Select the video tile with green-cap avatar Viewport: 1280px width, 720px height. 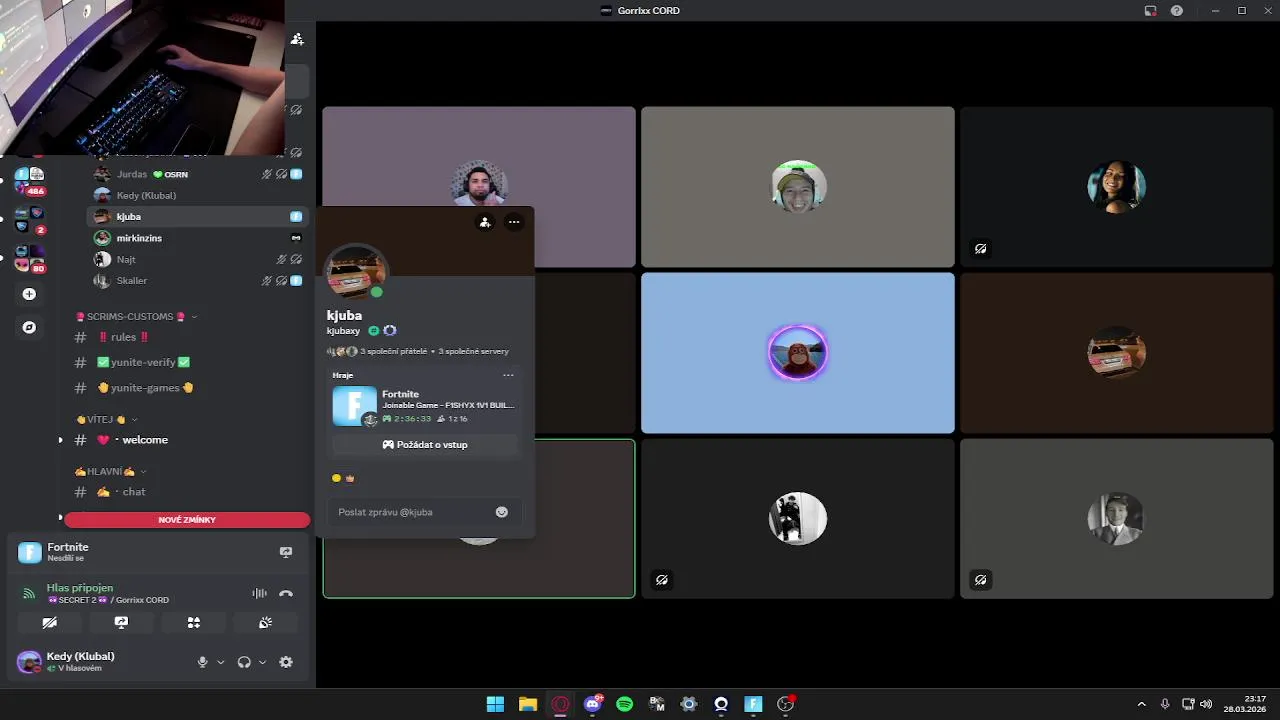pos(797,187)
